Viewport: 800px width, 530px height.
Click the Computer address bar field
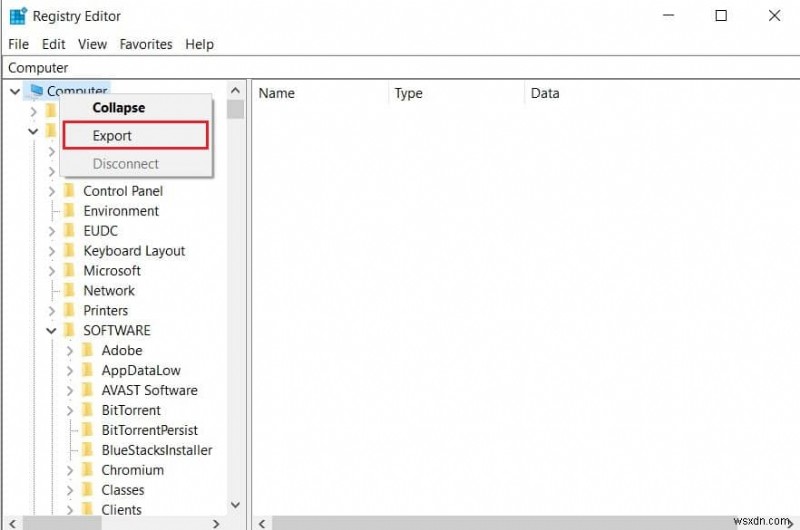tap(400, 68)
